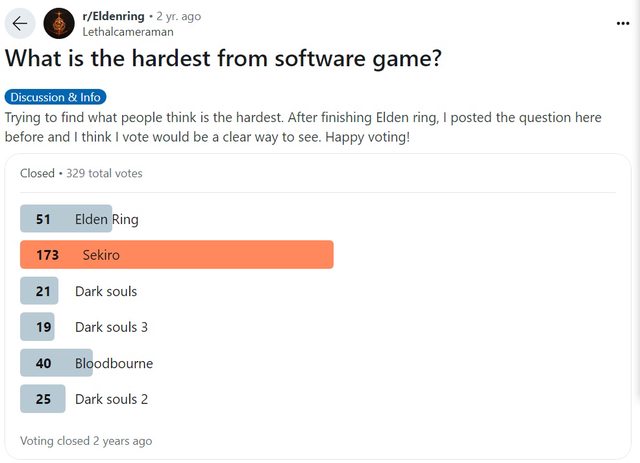The width and height of the screenshot is (640, 463).
Task: Click the Voting closed 2 years ago text
Action: (x=86, y=440)
